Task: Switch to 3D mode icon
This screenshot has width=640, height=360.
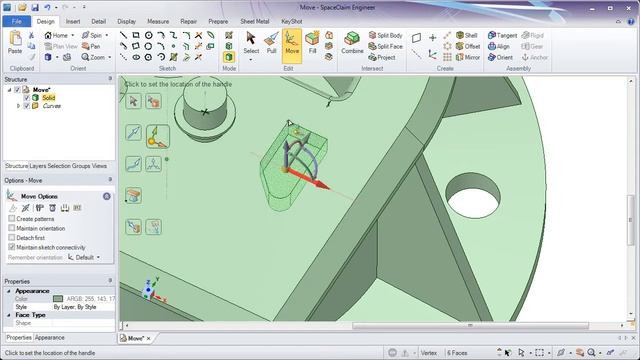Action: [229, 57]
